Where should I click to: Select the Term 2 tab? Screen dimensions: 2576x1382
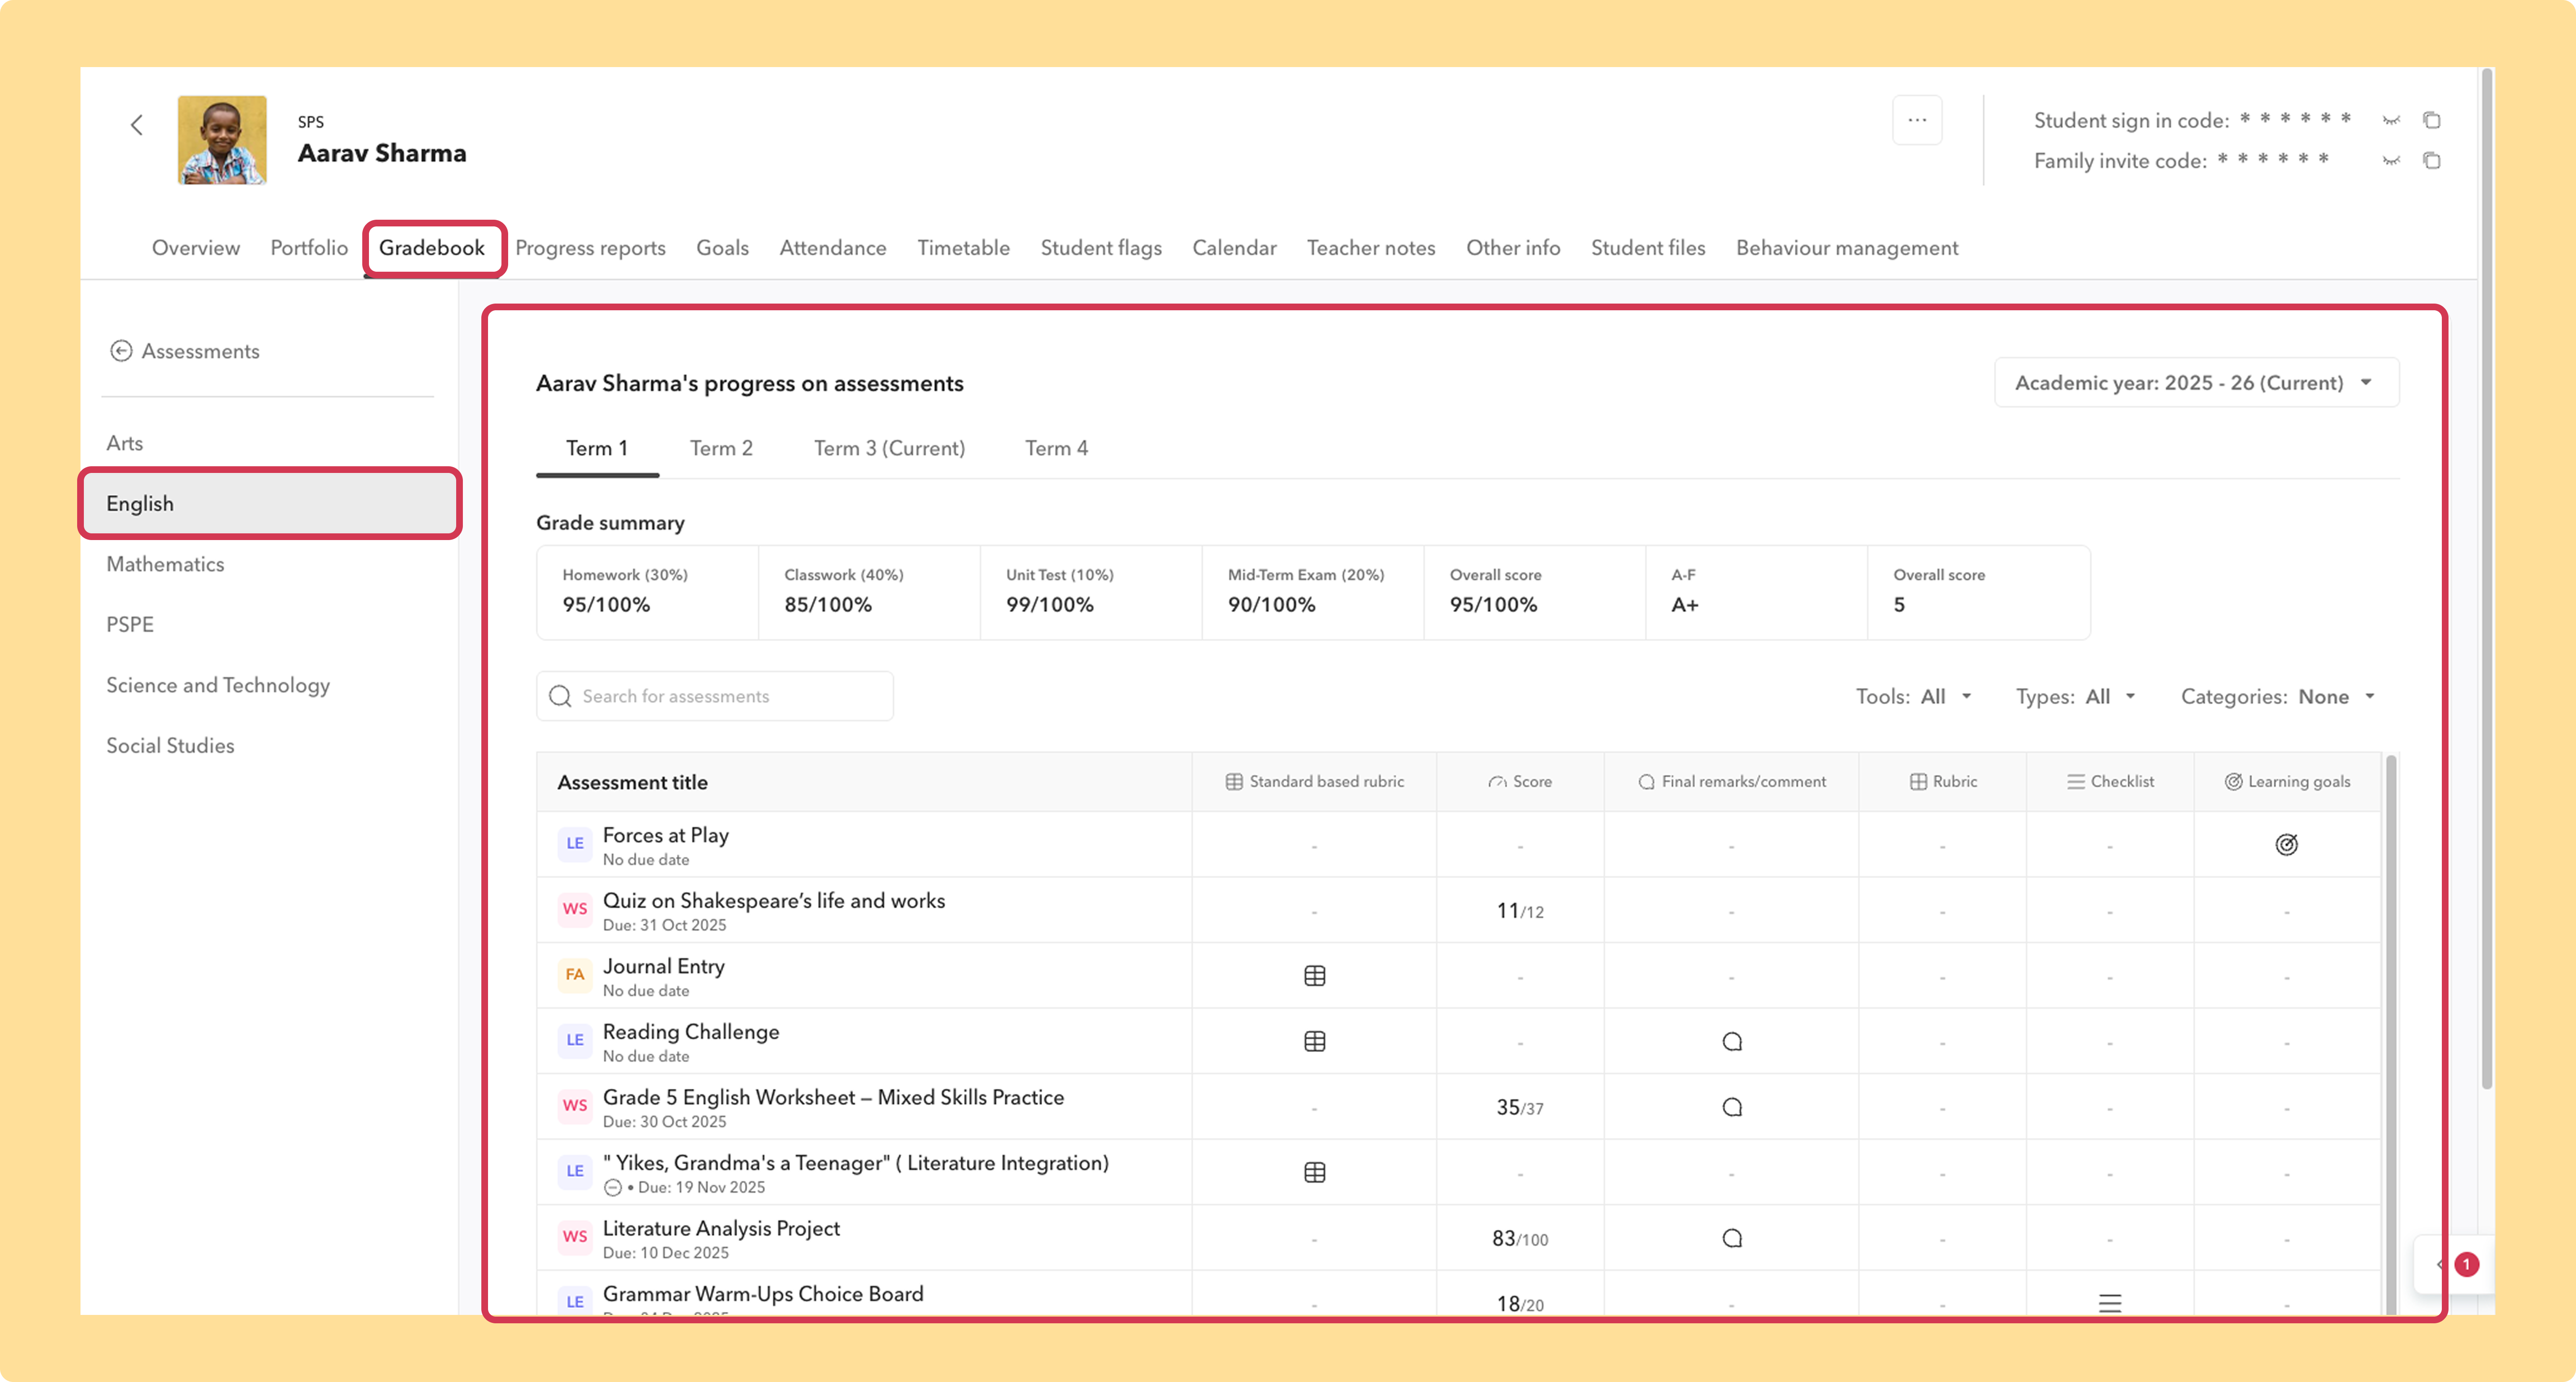pyautogui.click(x=721, y=449)
